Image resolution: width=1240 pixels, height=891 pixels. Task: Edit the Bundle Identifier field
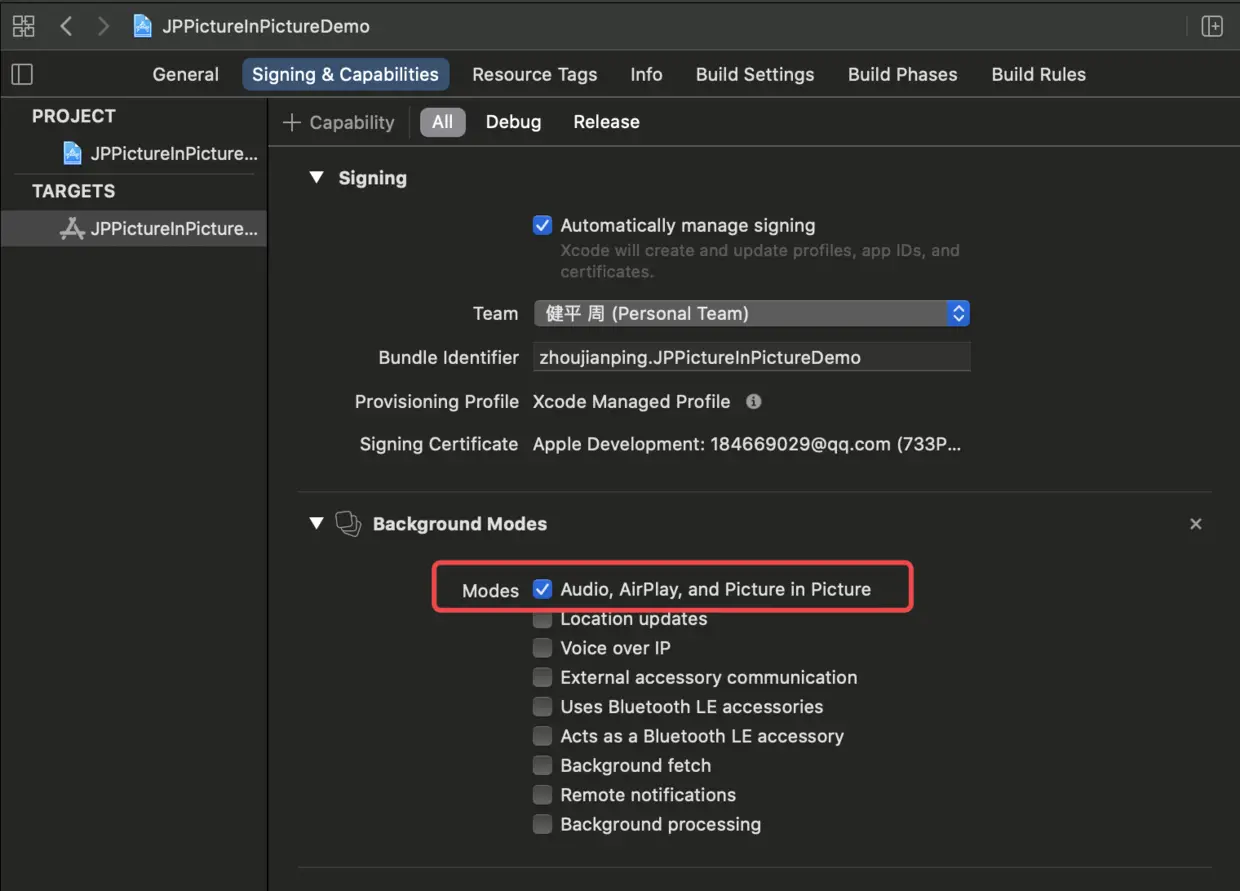[x=751, y=357]
